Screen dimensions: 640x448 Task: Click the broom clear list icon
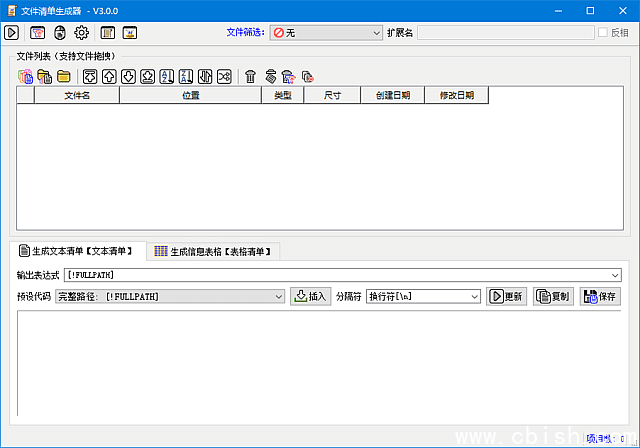click(270, 76)
